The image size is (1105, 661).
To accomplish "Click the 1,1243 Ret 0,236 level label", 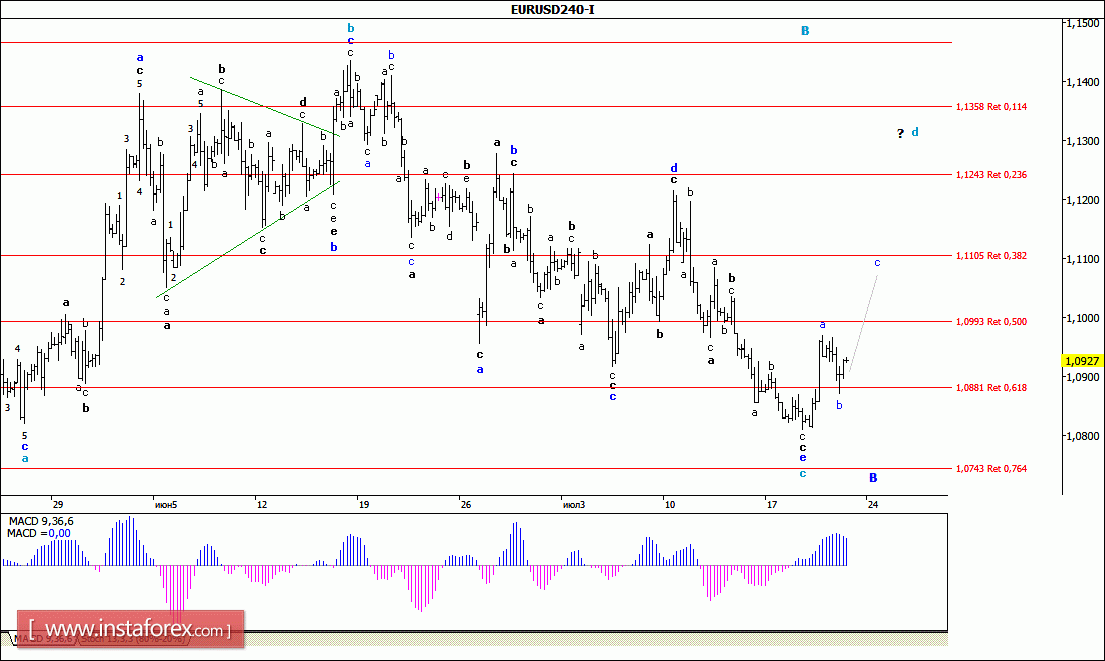I will point(991,174).
